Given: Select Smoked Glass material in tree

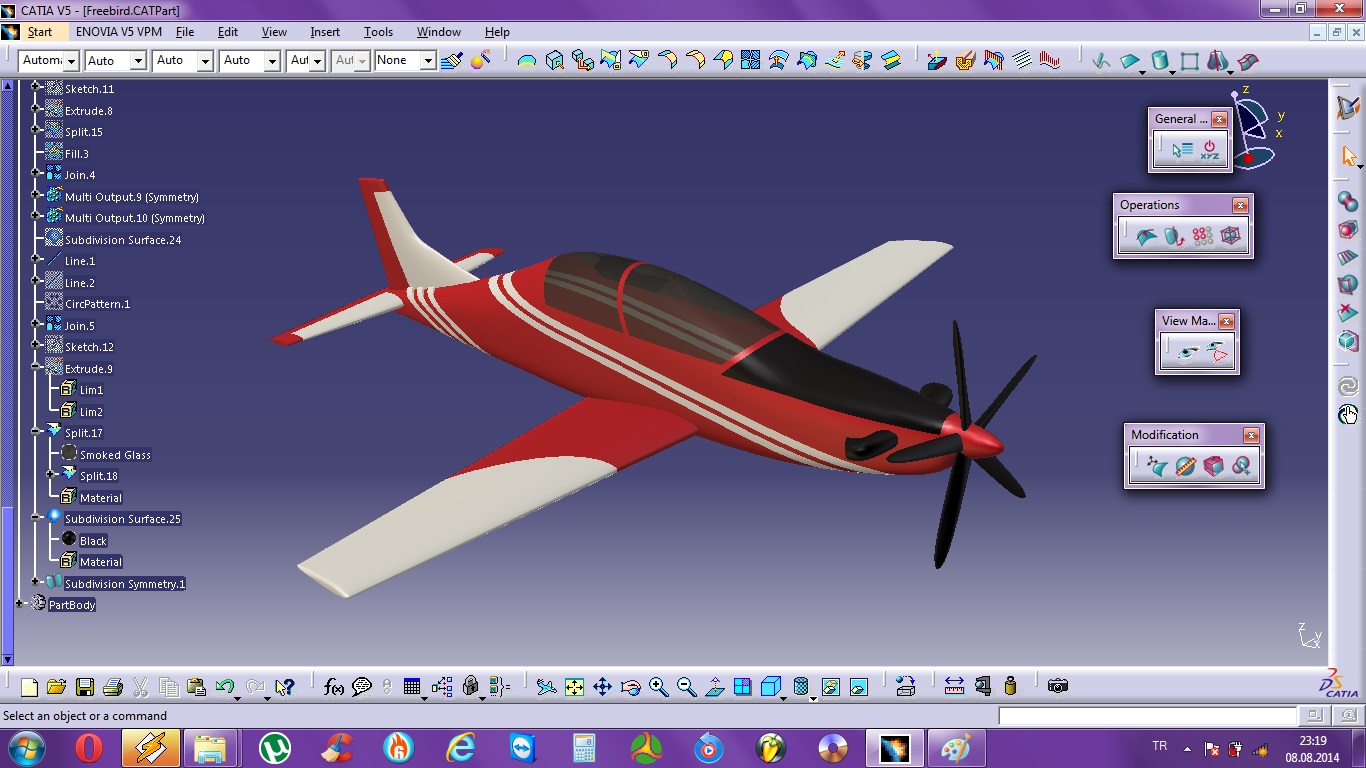Looking at the screenshot, I should coord(115,455).
